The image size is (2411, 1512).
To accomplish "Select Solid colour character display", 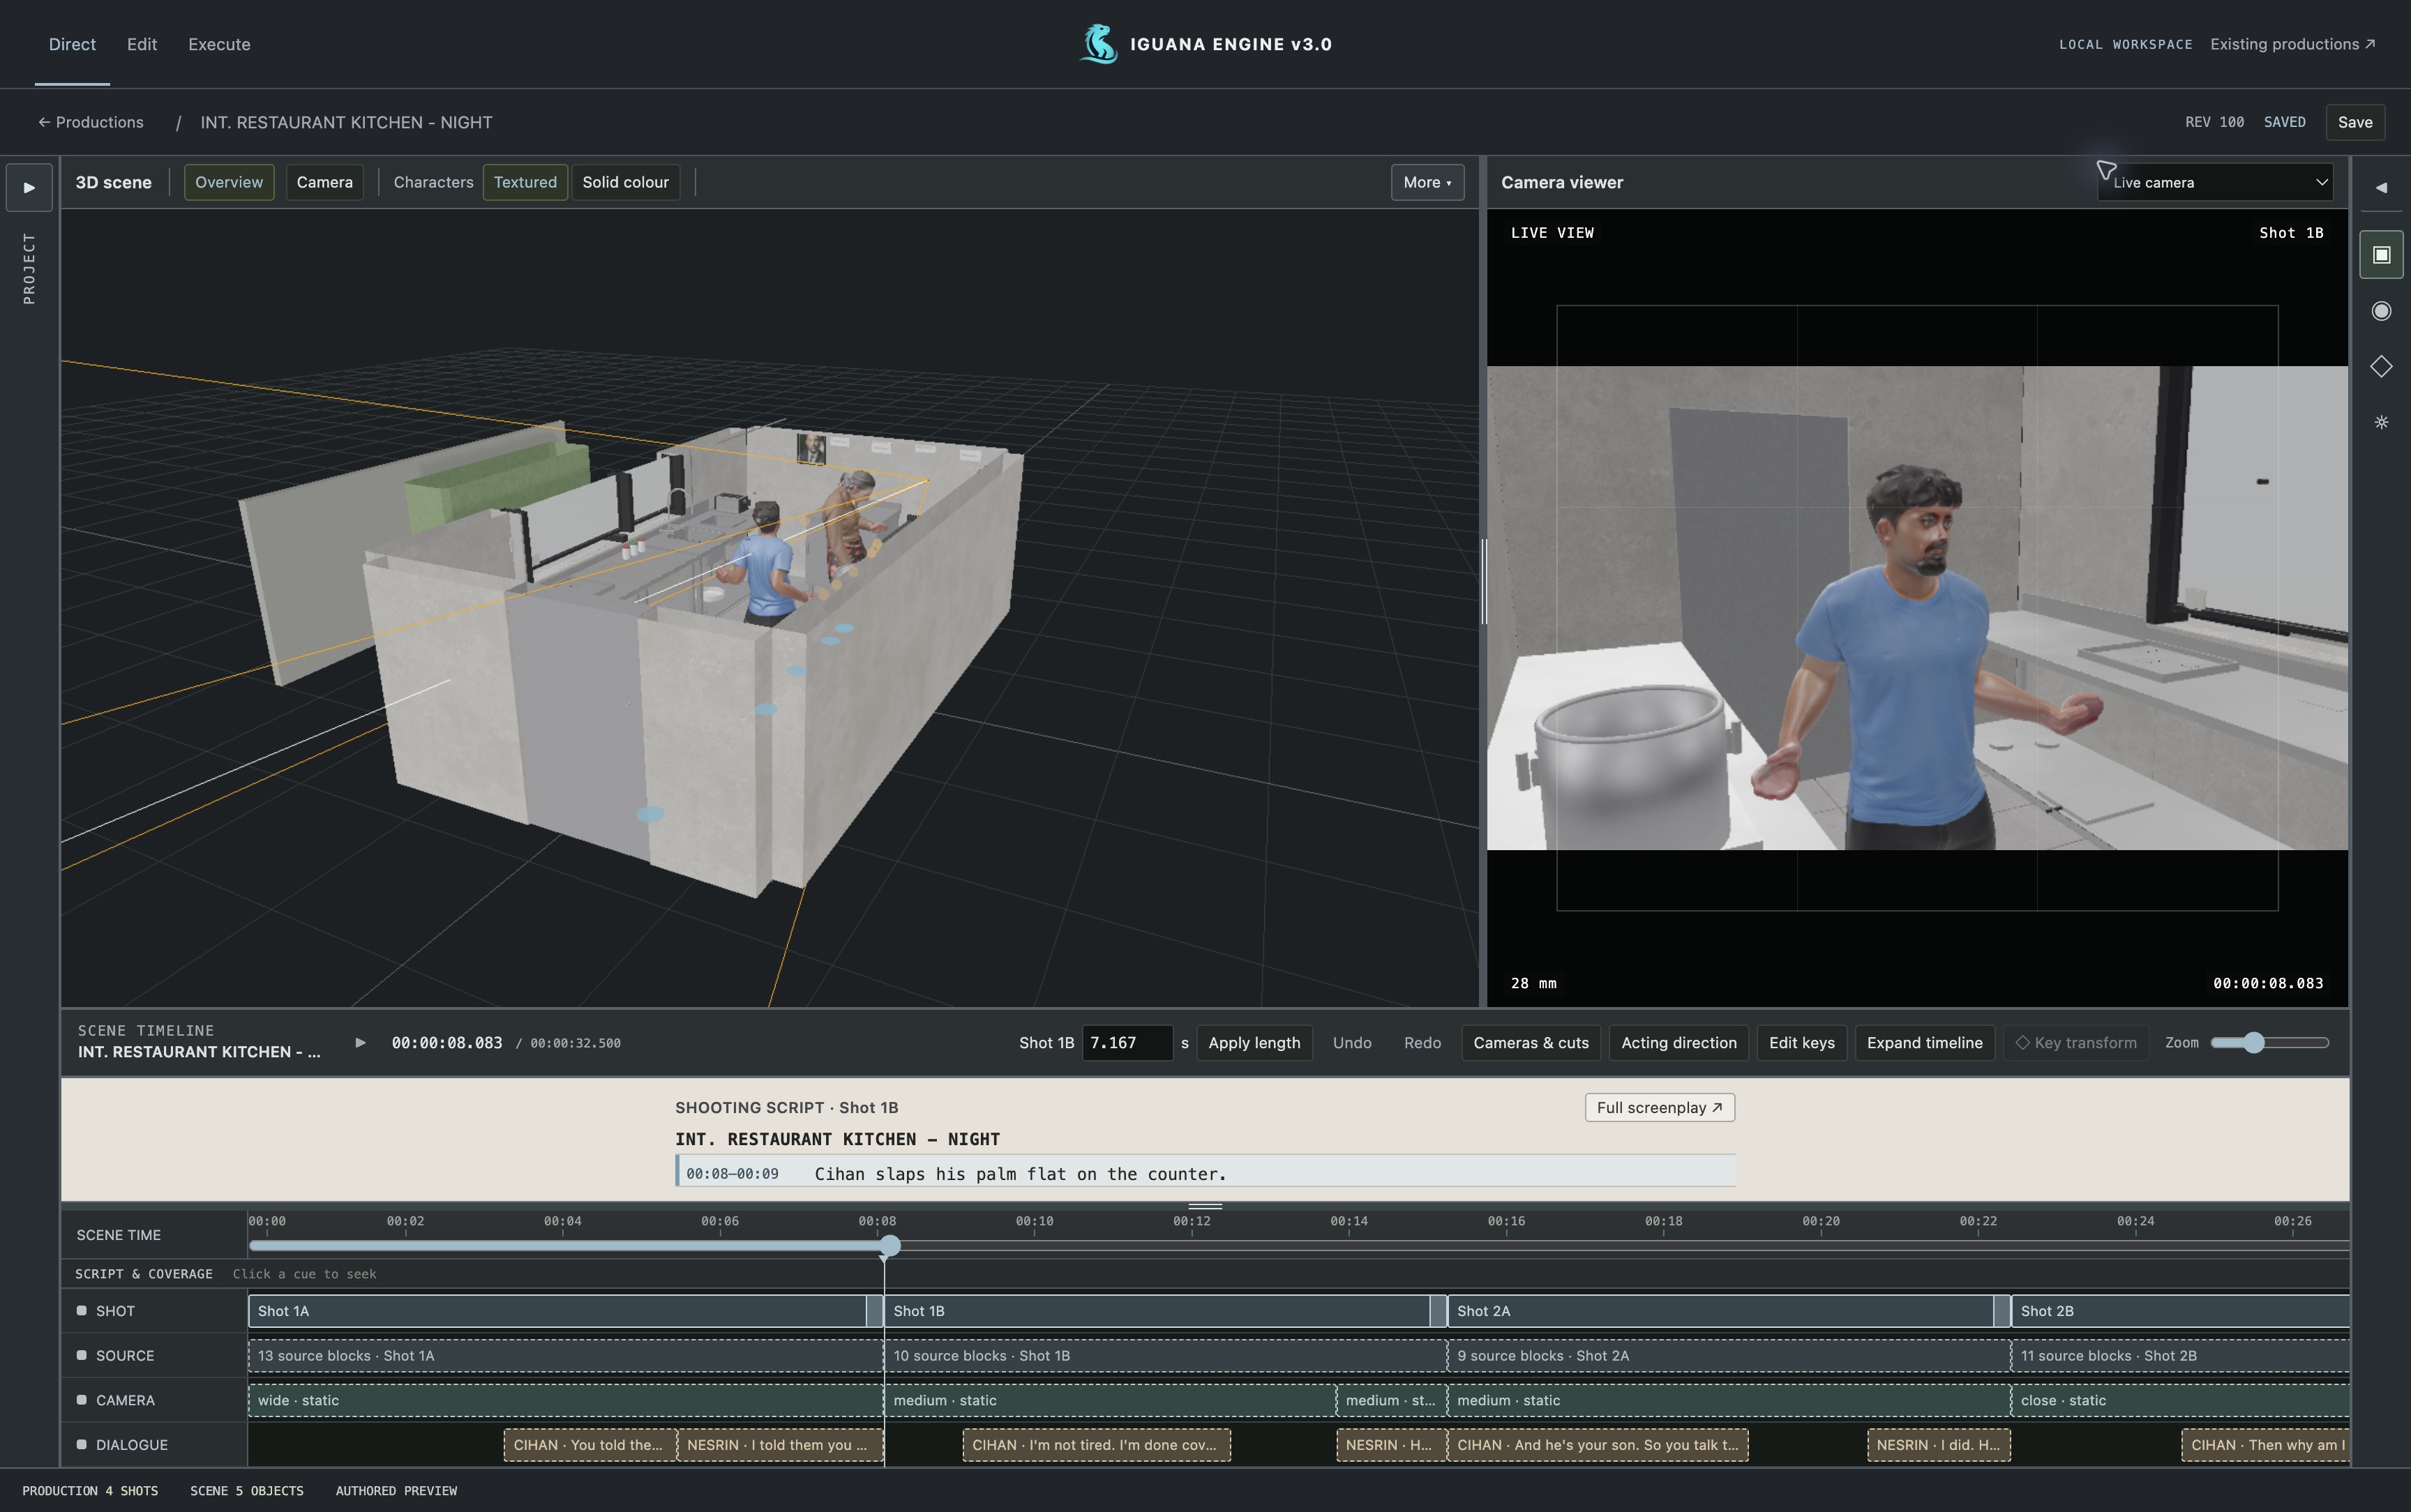I will [x=625, y=182].
